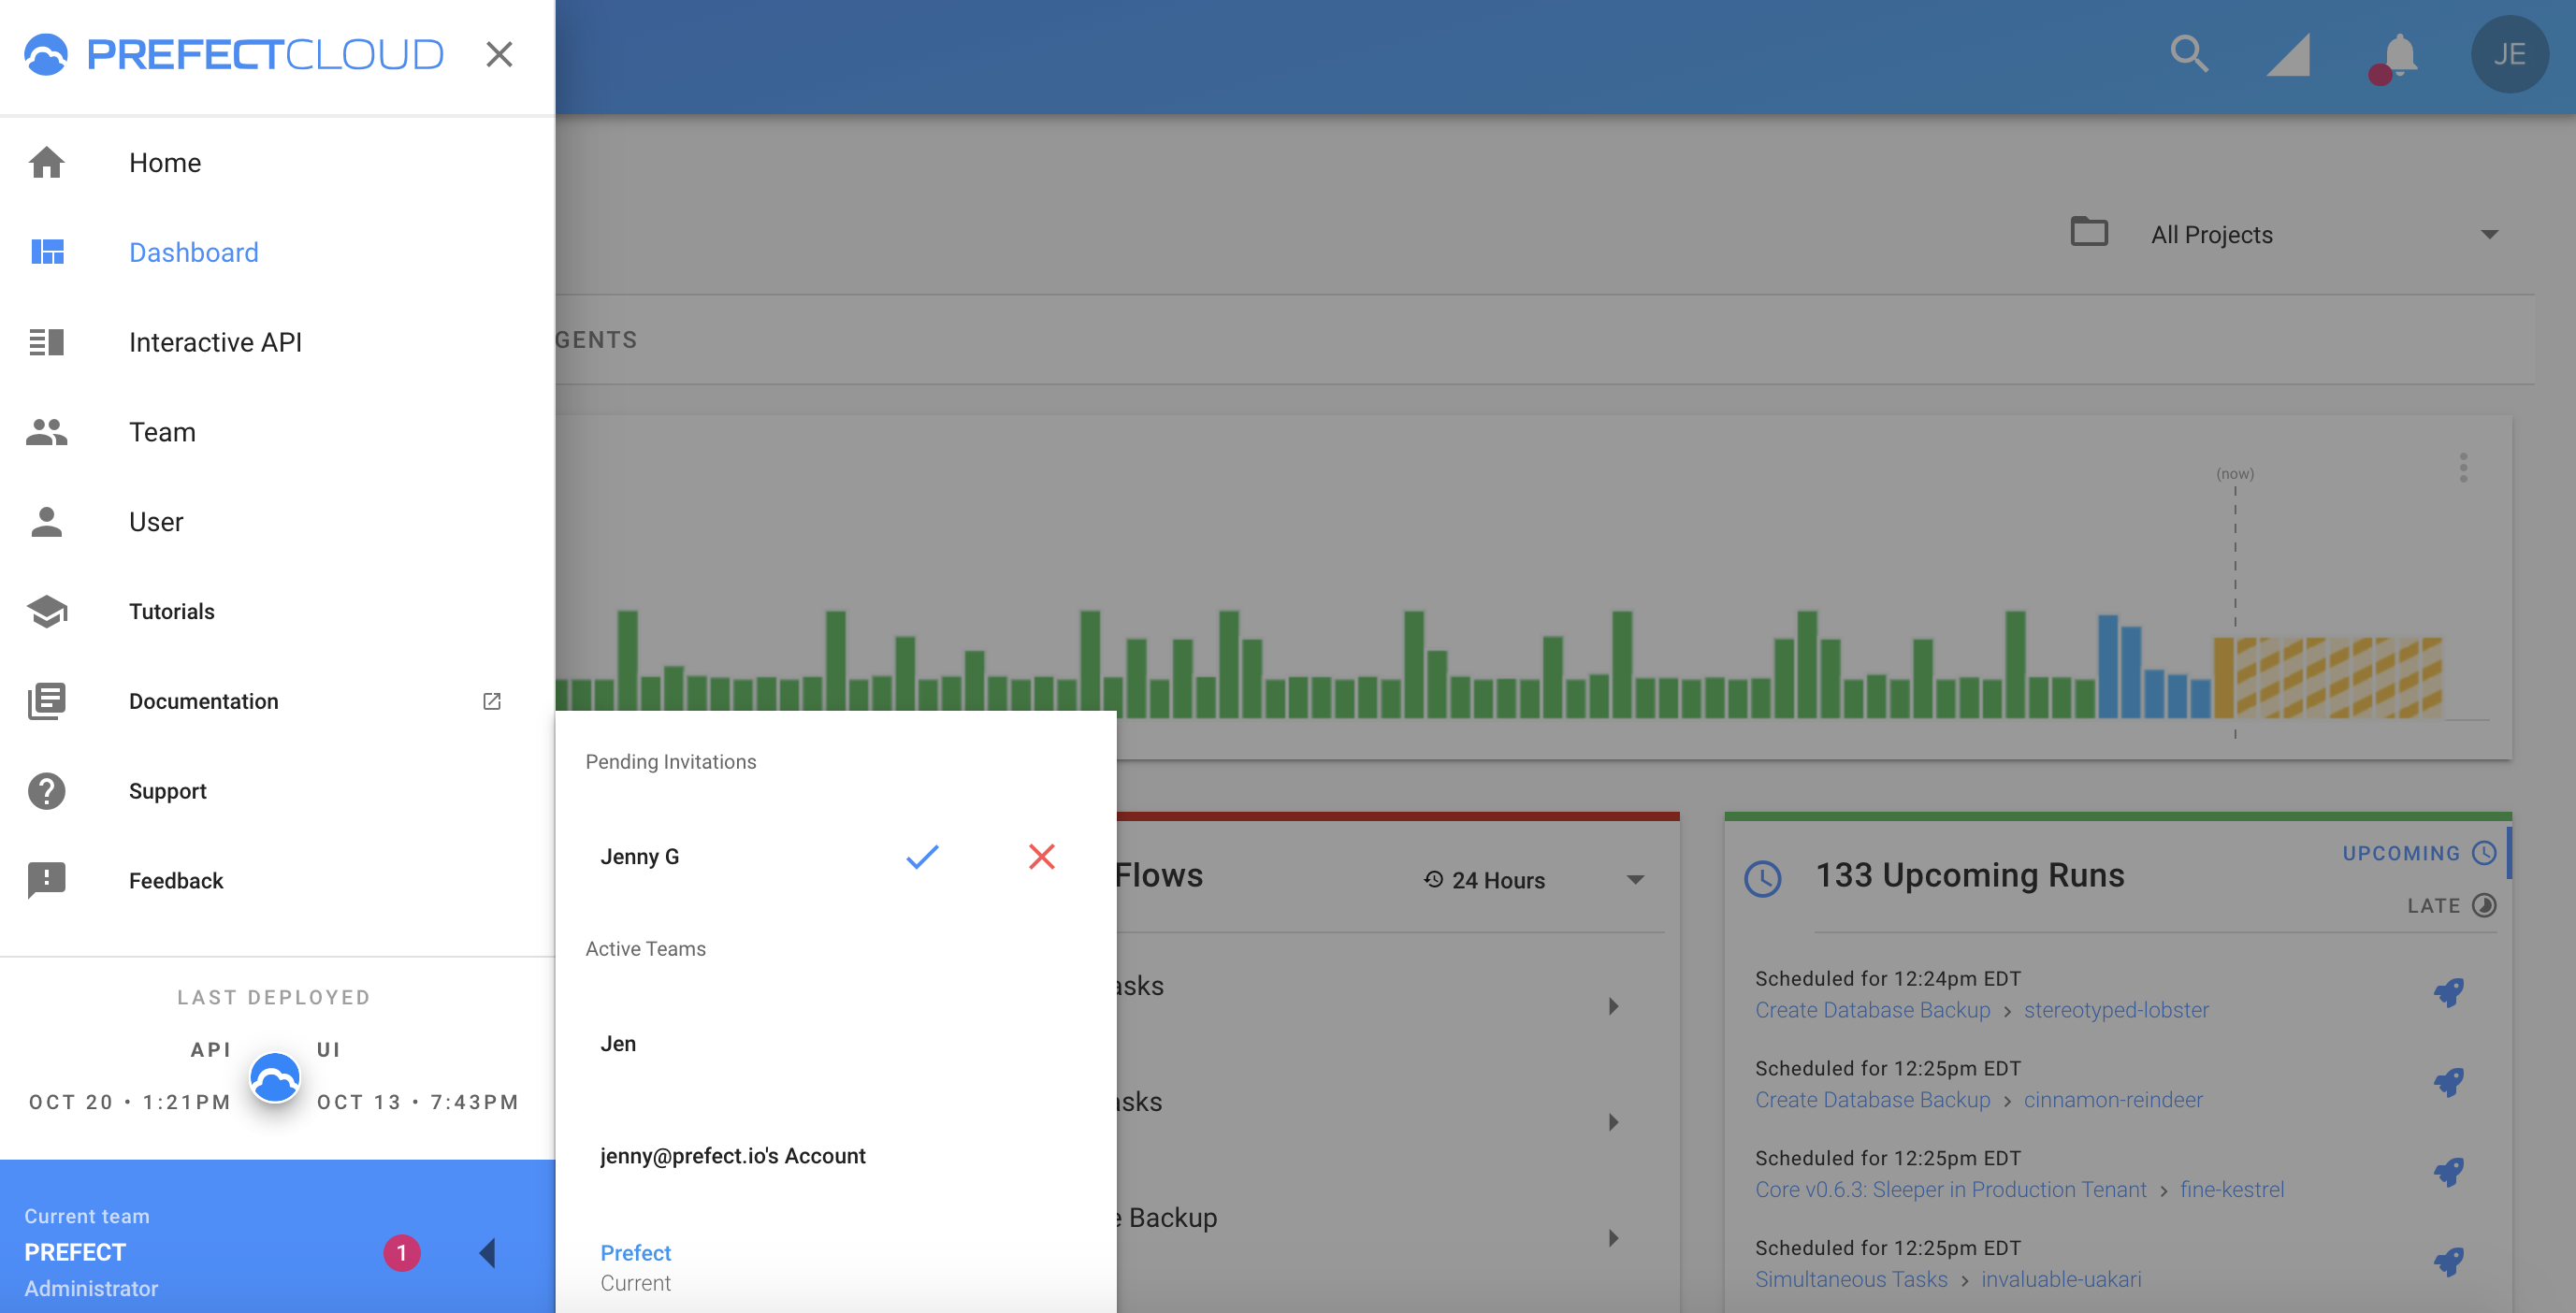Click the search magnifier icon

click(x=2188, y=54)
